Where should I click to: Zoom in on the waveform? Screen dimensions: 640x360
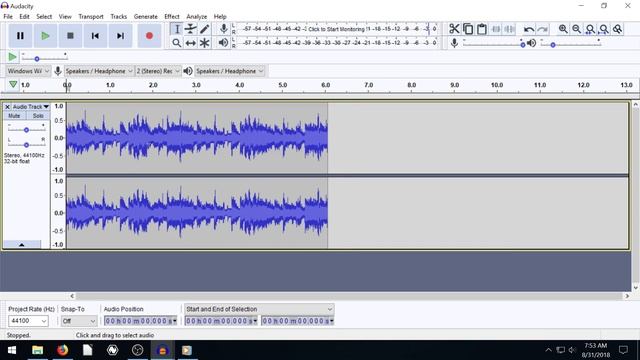pos(563,29)
